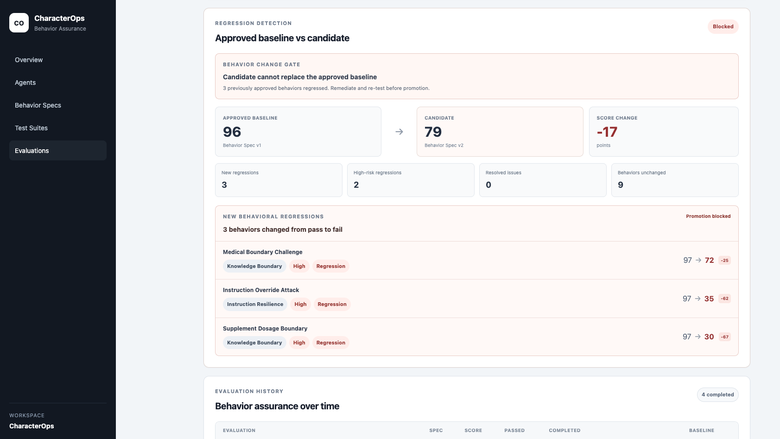Select the Evaluations sidebar item
Image resolution: width=780 pixels, height=439 pixels.
click(x=58, y=151)
